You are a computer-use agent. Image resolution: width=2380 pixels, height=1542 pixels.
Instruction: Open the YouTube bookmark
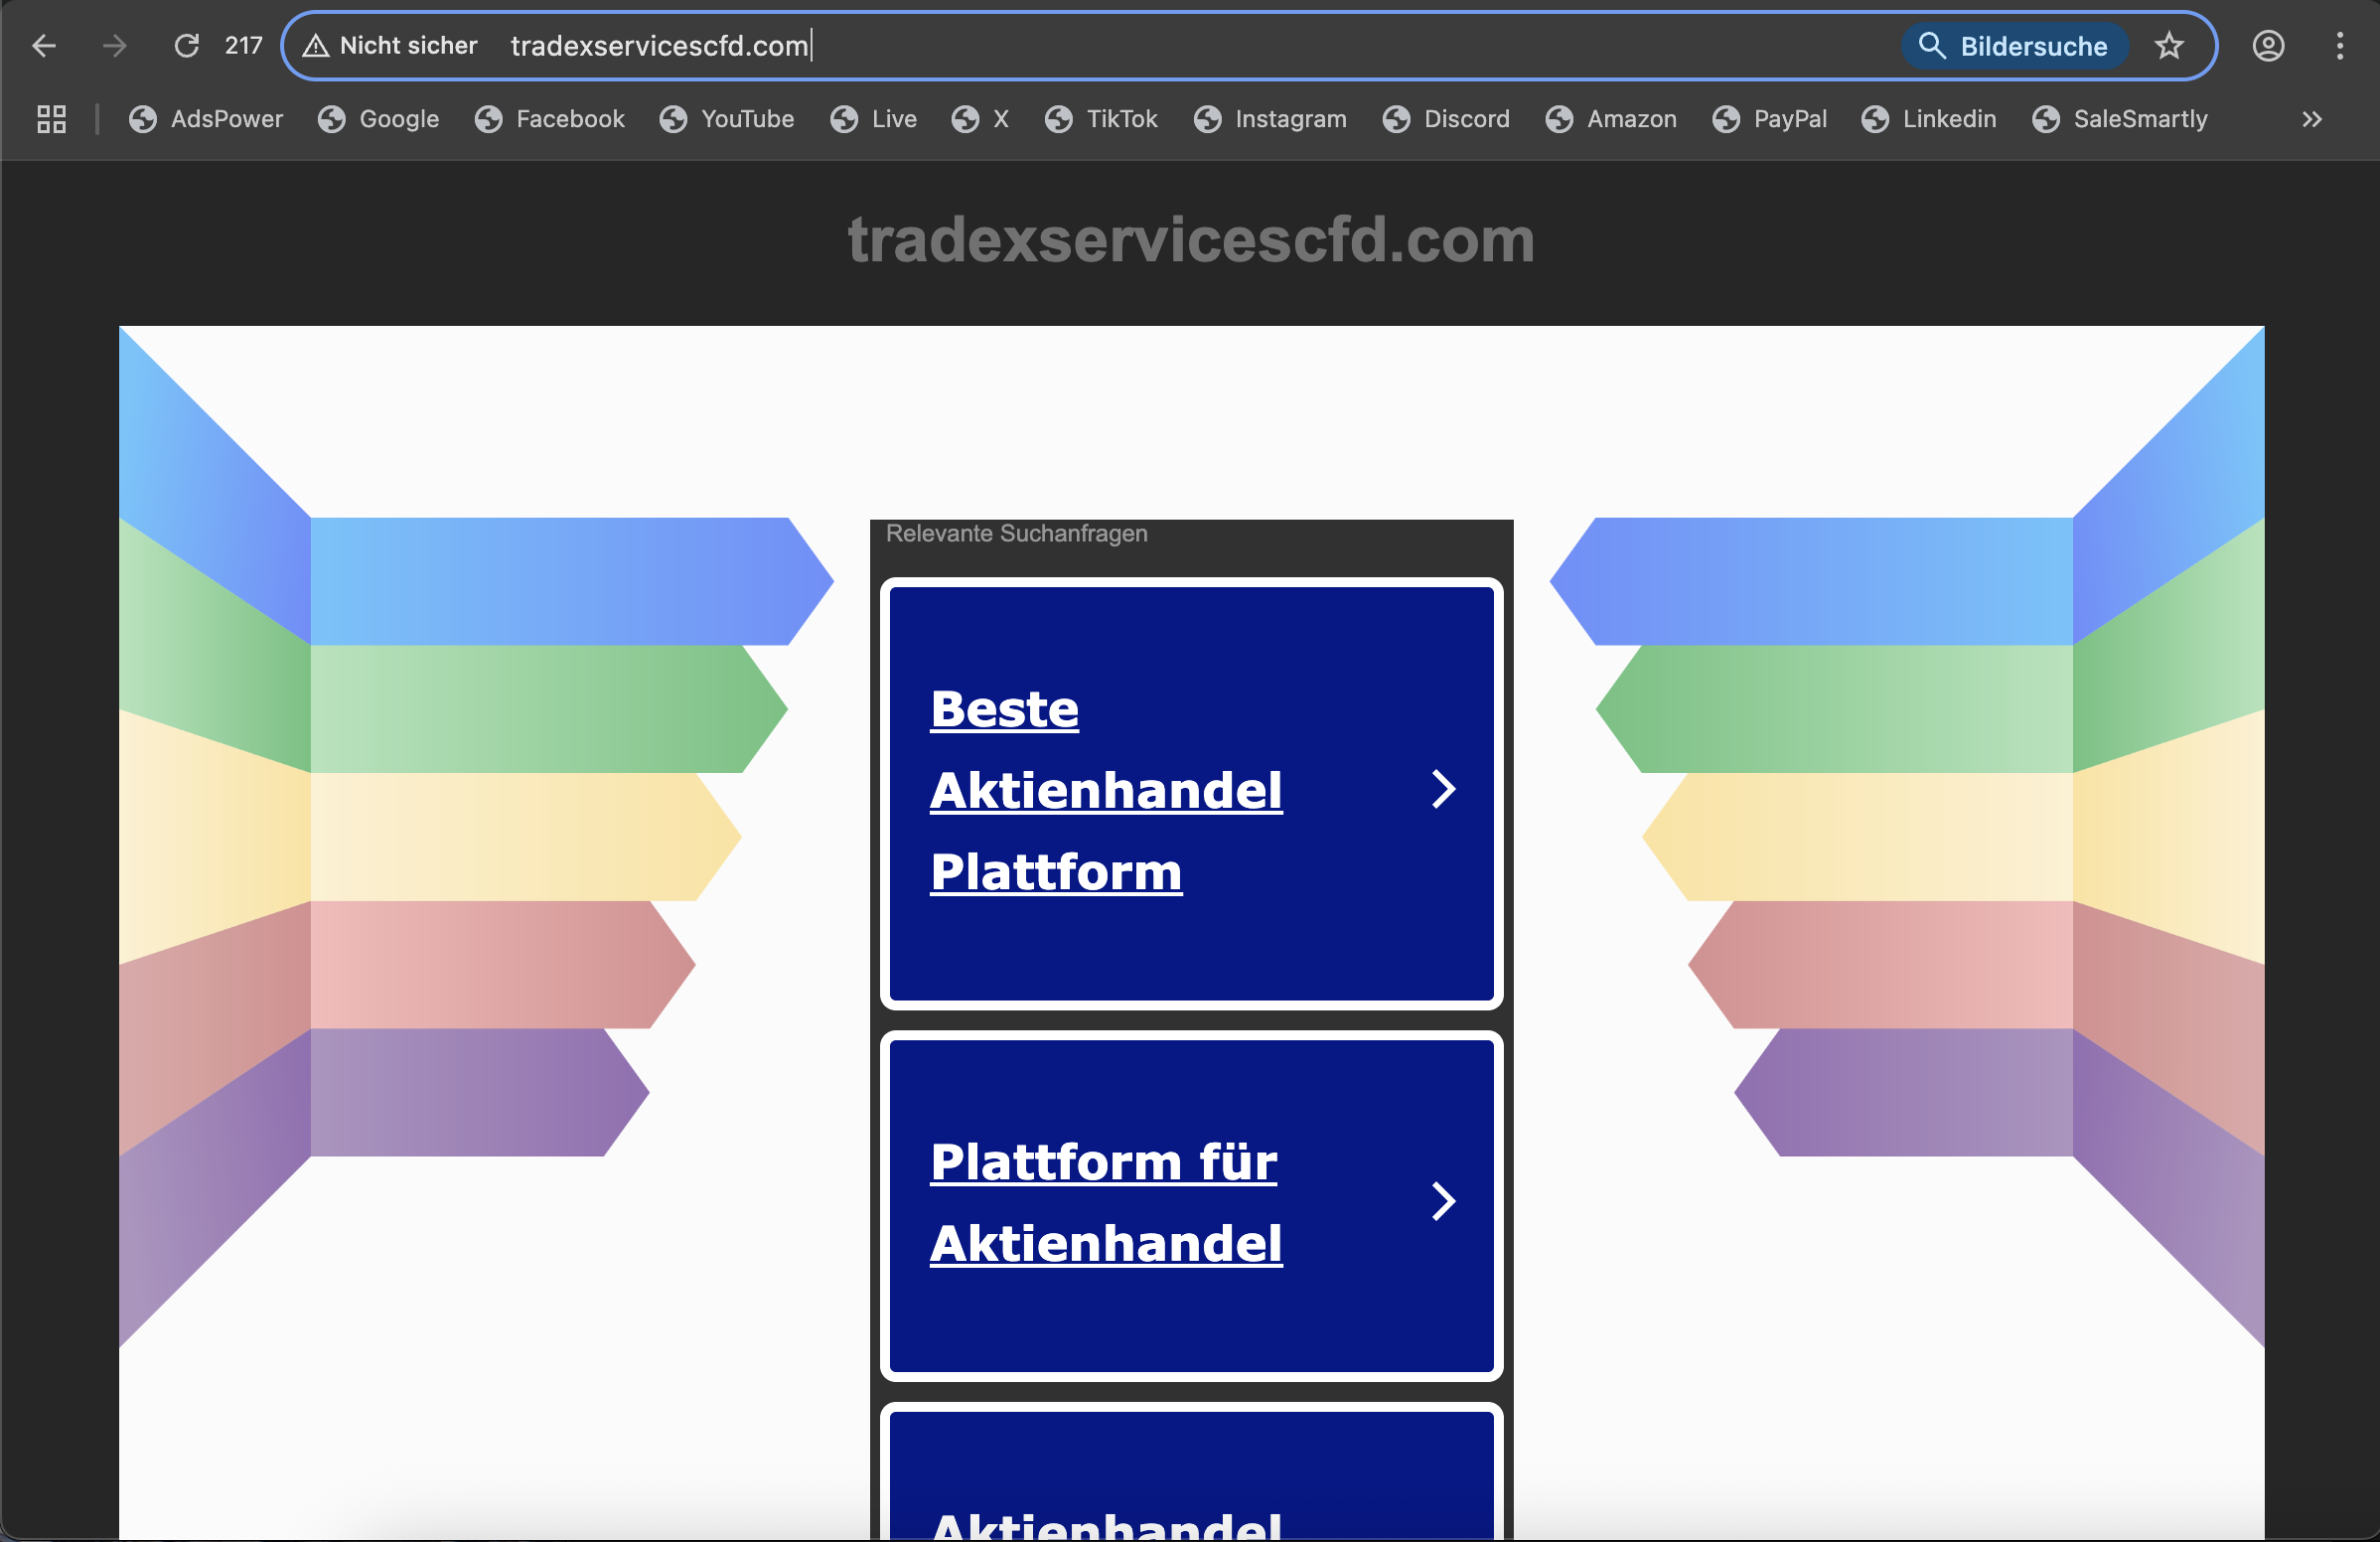tap(727, 119)
